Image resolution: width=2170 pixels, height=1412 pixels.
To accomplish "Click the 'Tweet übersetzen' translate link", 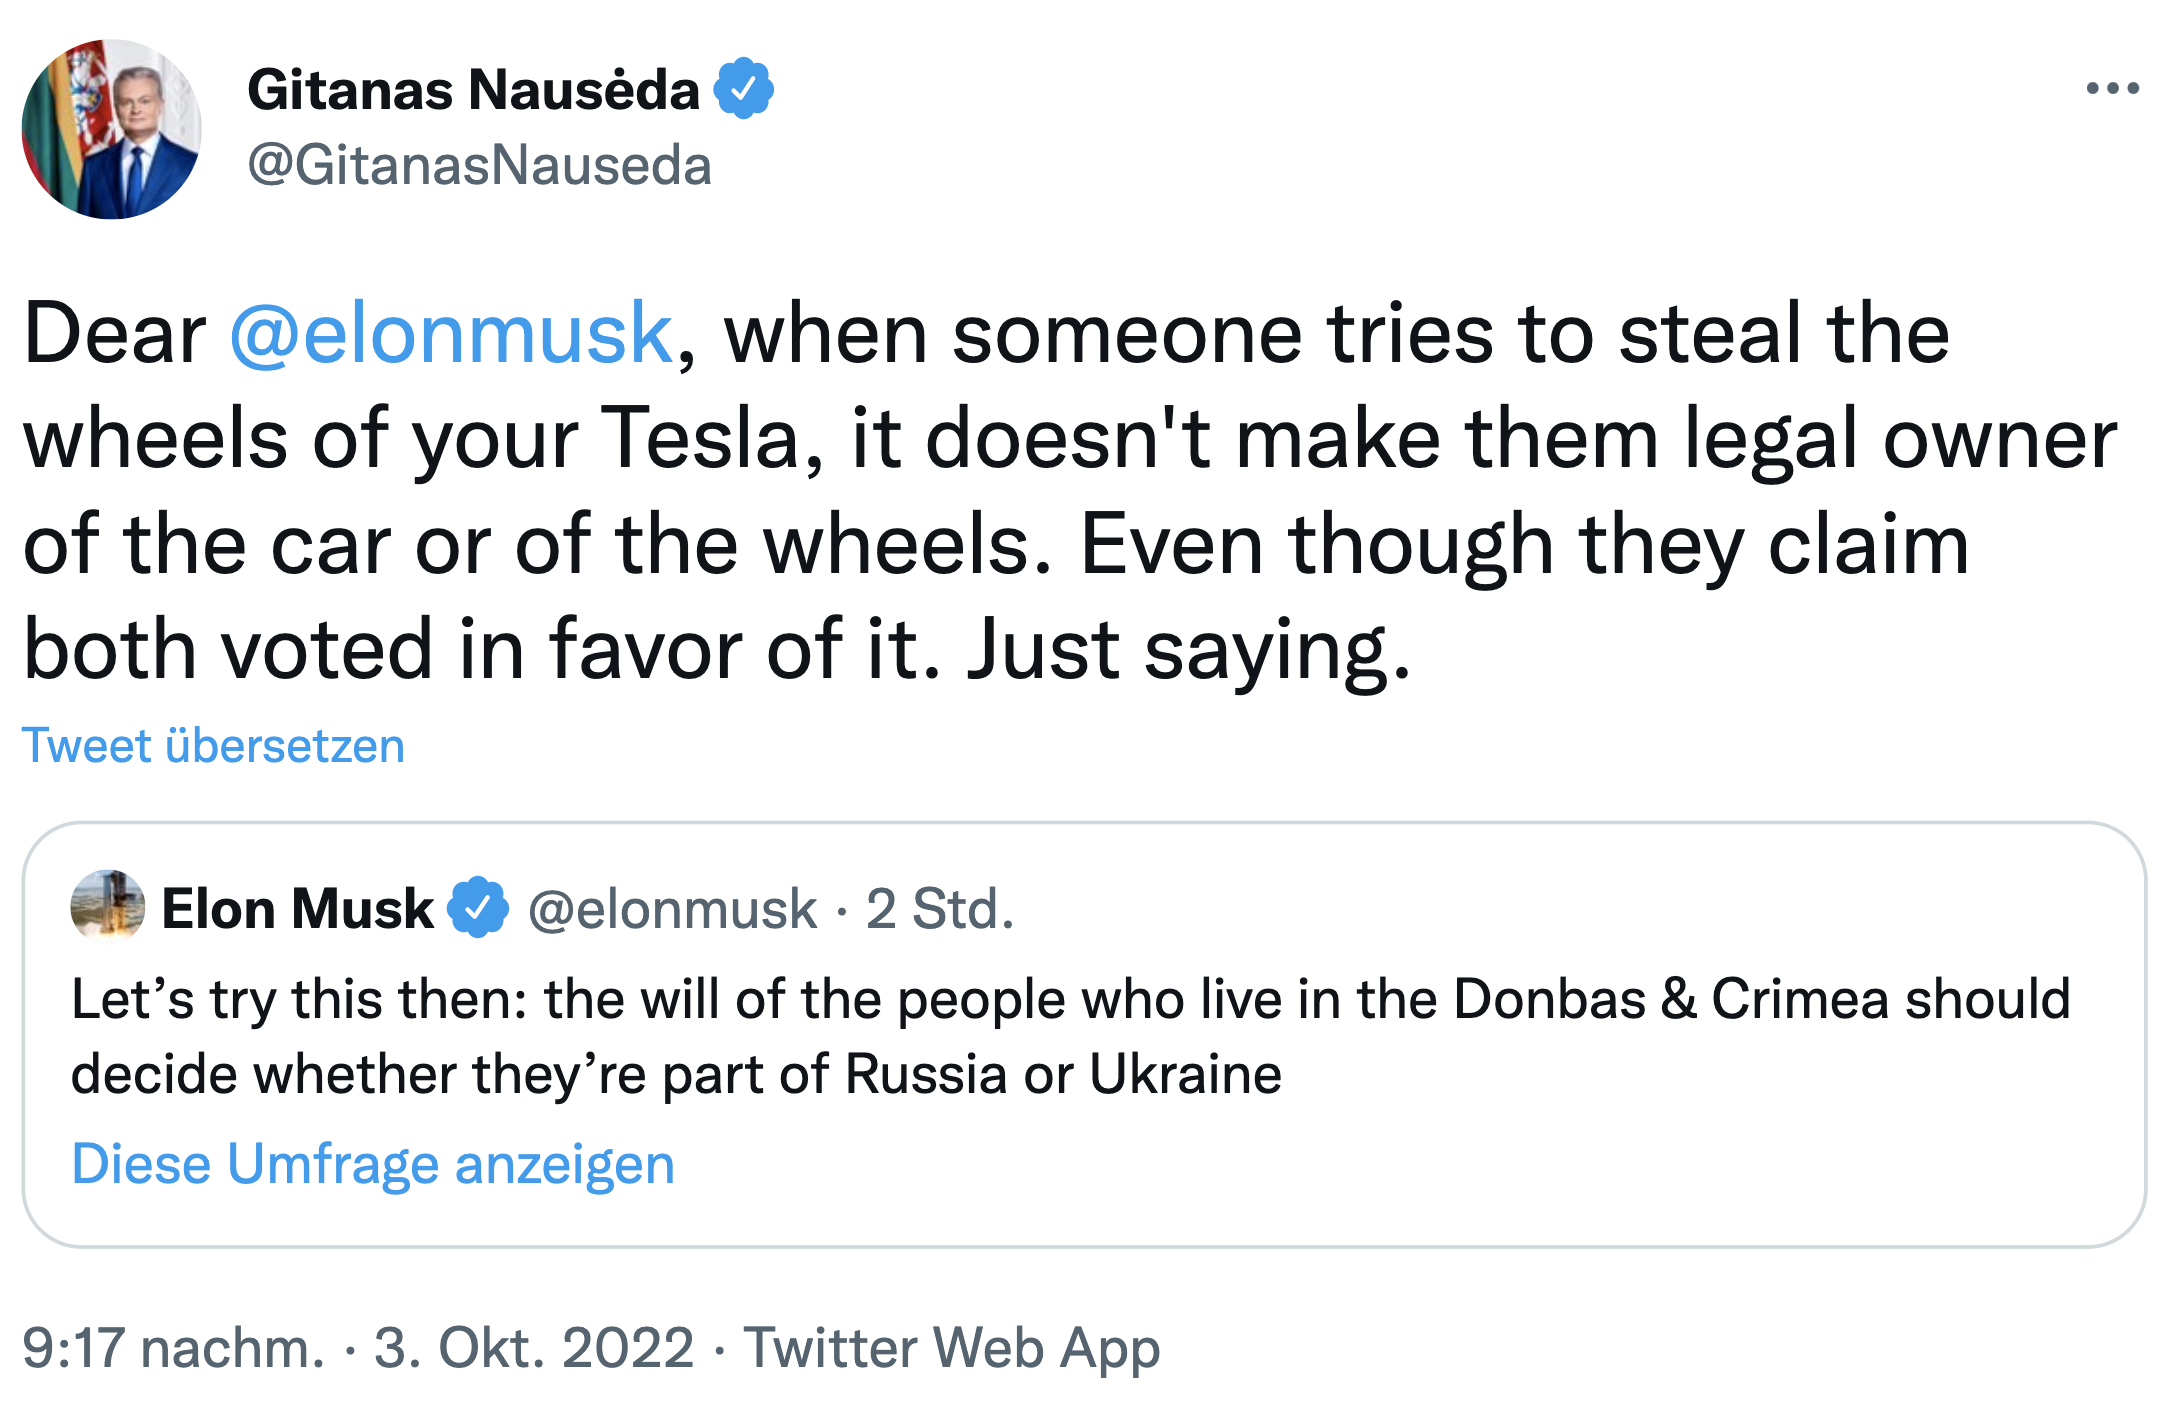I will (x=213, y=746).
